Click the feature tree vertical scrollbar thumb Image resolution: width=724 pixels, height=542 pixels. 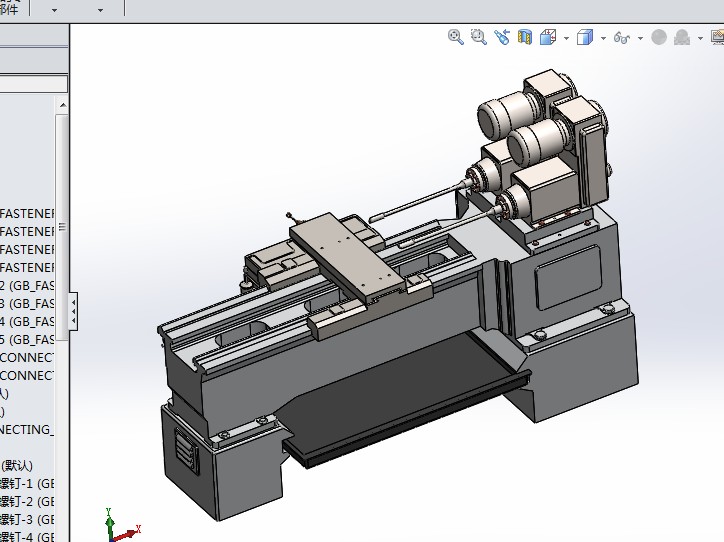click(62, 227)
